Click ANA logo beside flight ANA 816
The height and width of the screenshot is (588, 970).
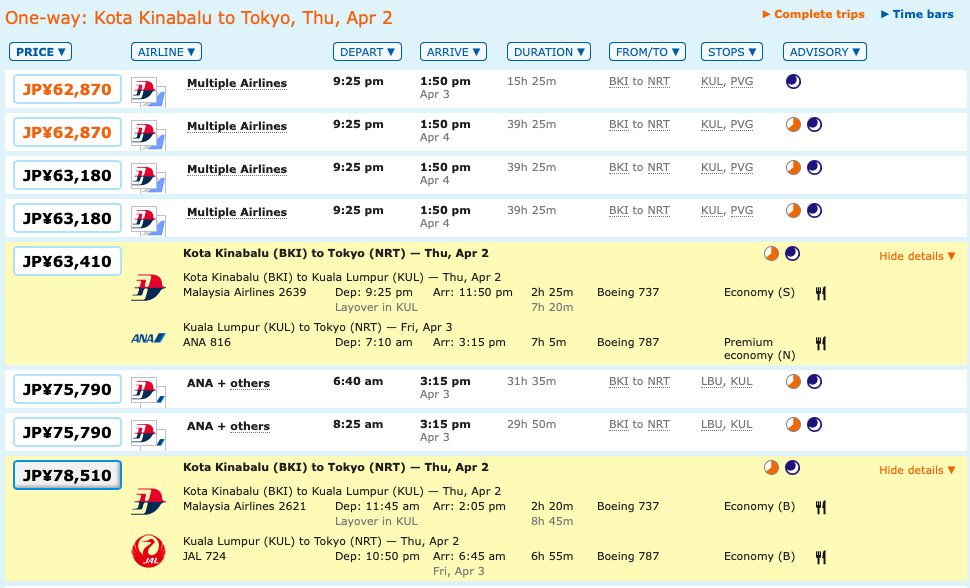(148, 338)
